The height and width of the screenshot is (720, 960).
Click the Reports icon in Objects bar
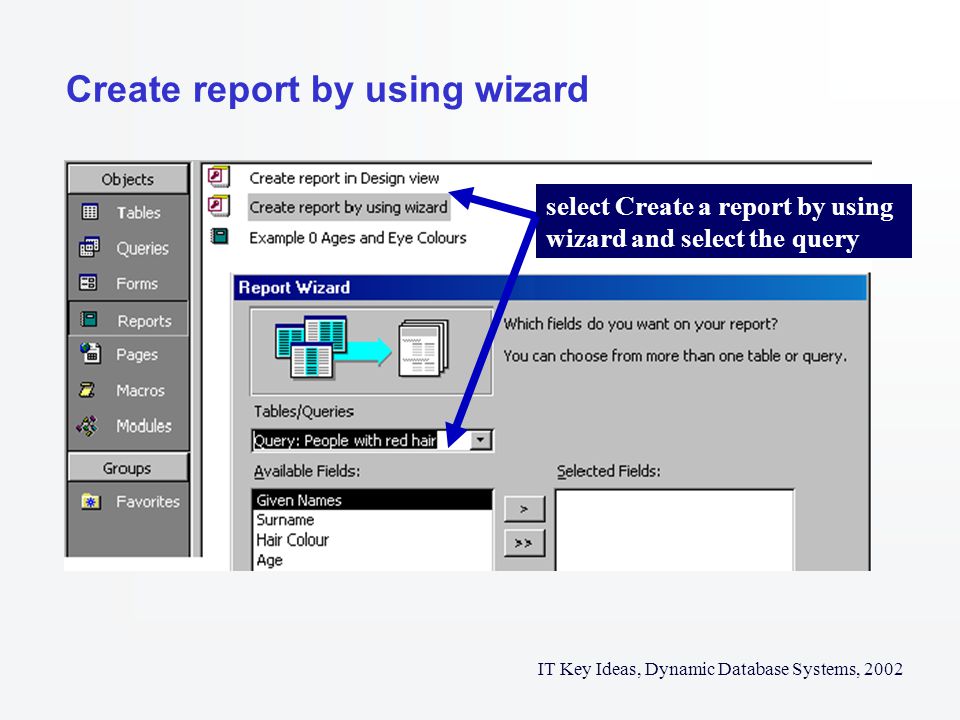point(89,319)
